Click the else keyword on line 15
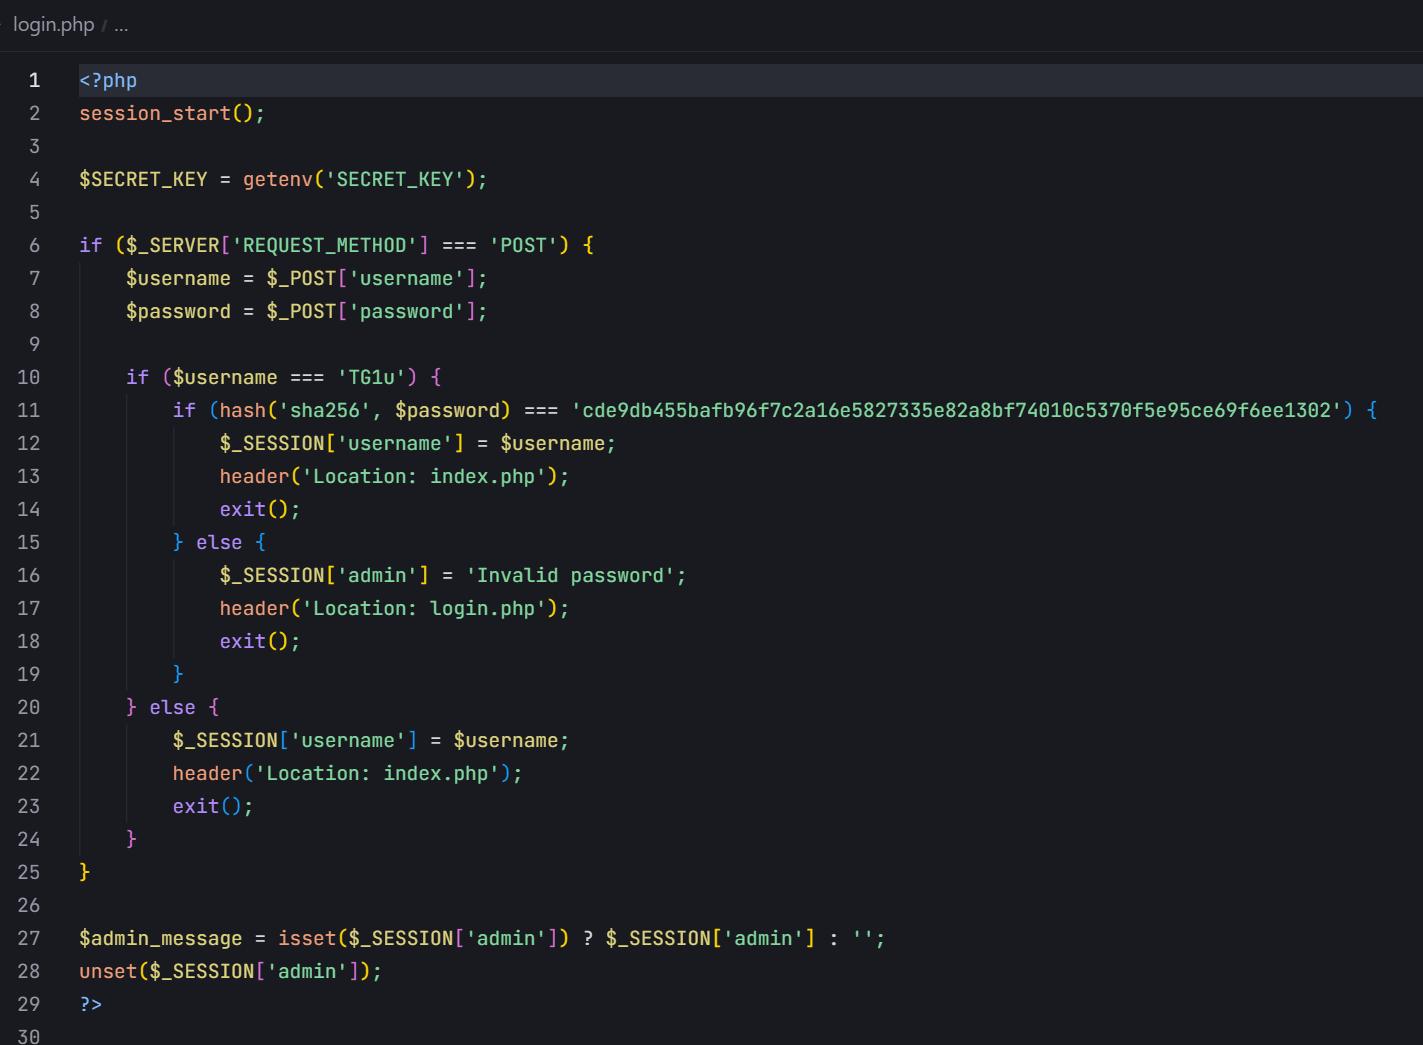The image size is (1423, 1045). pos(219,542)
